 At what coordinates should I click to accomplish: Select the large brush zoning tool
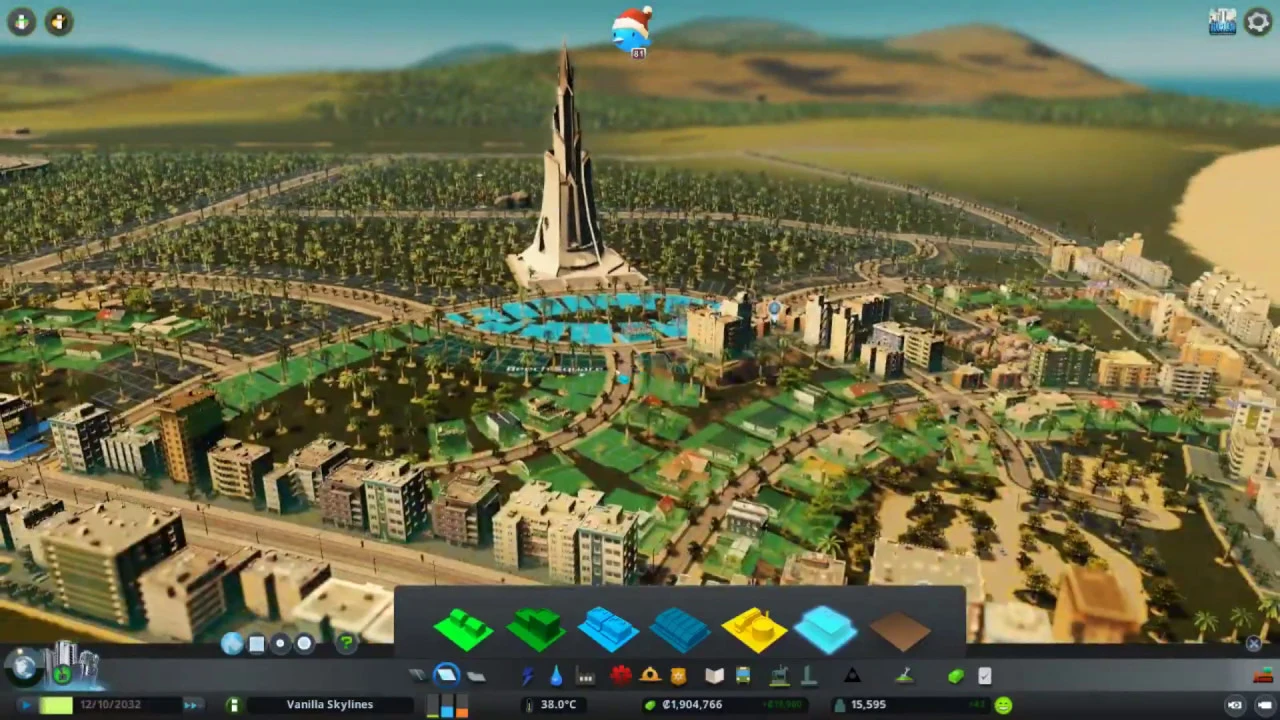(304, 645)
